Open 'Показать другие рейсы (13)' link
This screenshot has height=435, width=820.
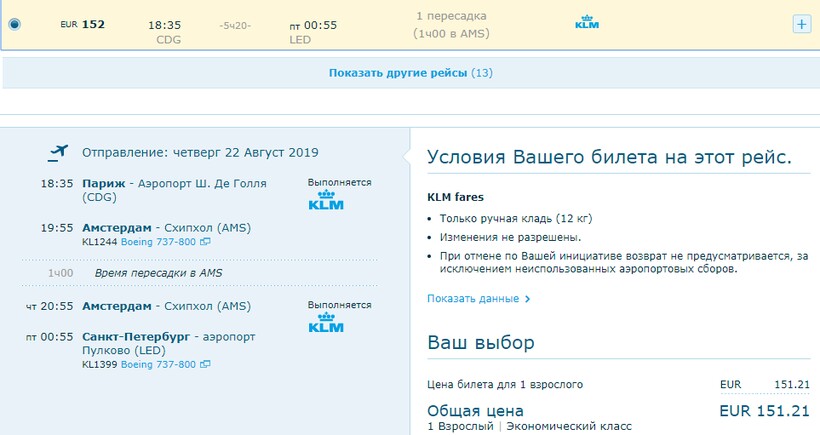click(410, 73)
